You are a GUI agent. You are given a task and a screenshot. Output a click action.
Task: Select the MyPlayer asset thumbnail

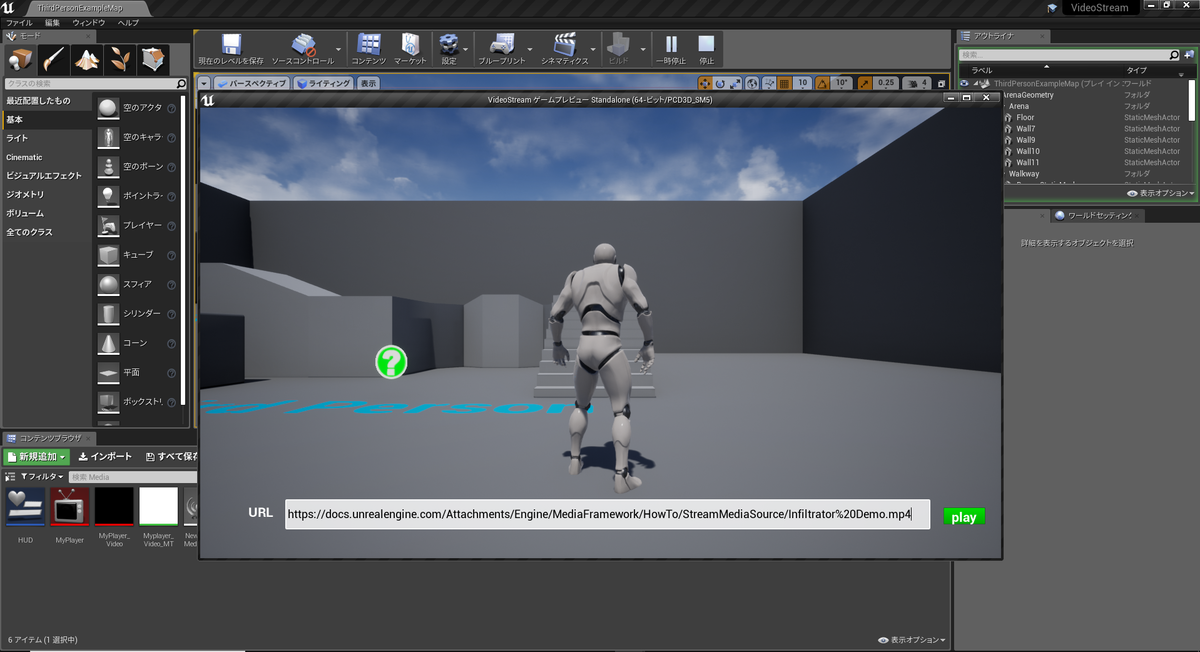[x=70, y=506]
